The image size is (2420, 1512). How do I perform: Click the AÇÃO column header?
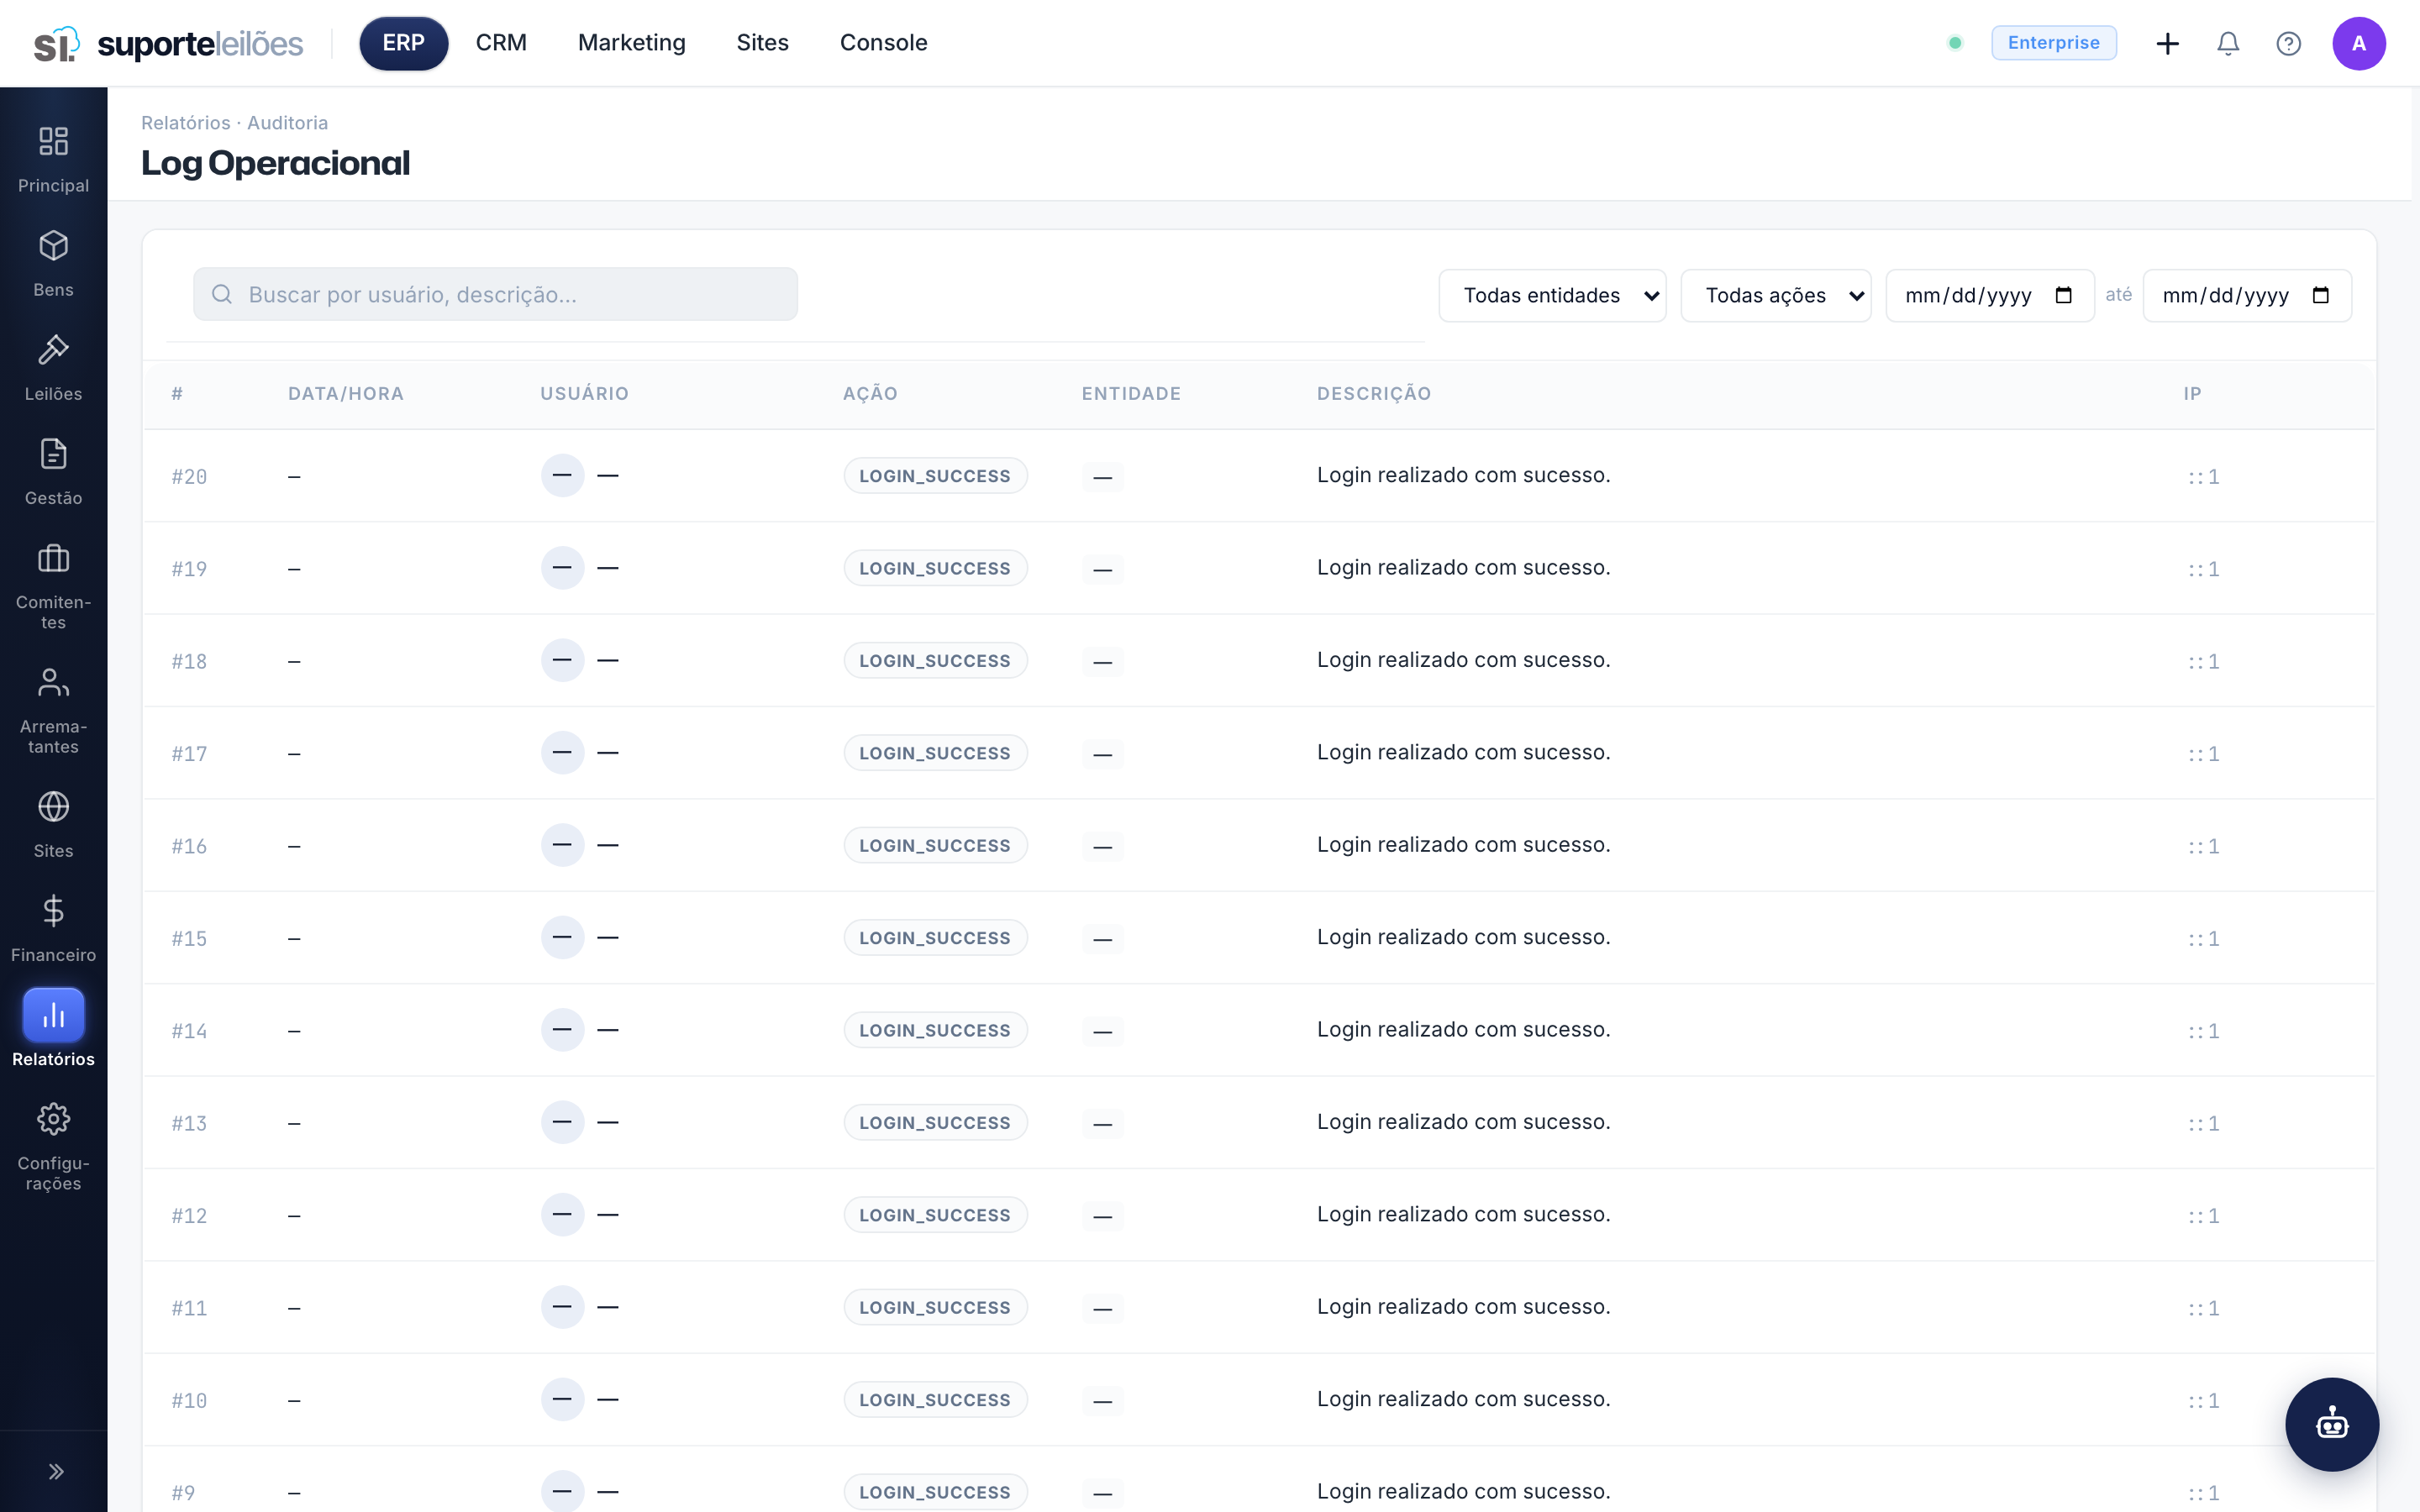870,394
